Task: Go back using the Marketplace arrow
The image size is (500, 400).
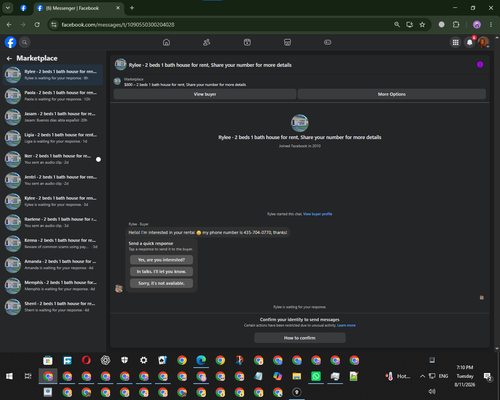Action: point(9,58)
